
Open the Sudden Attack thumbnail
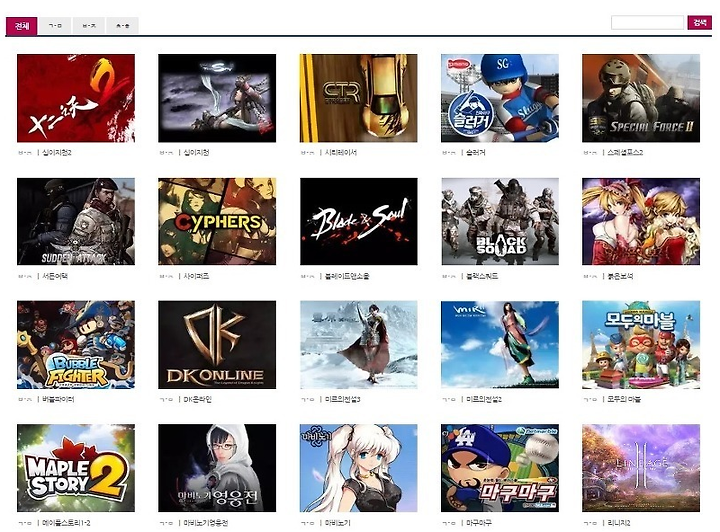click(76, 222)
